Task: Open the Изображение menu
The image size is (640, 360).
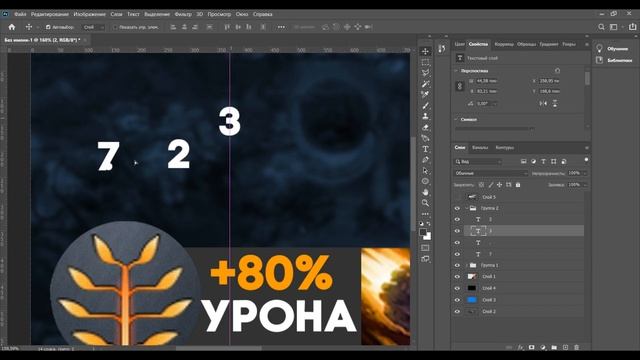Action: 89,14
